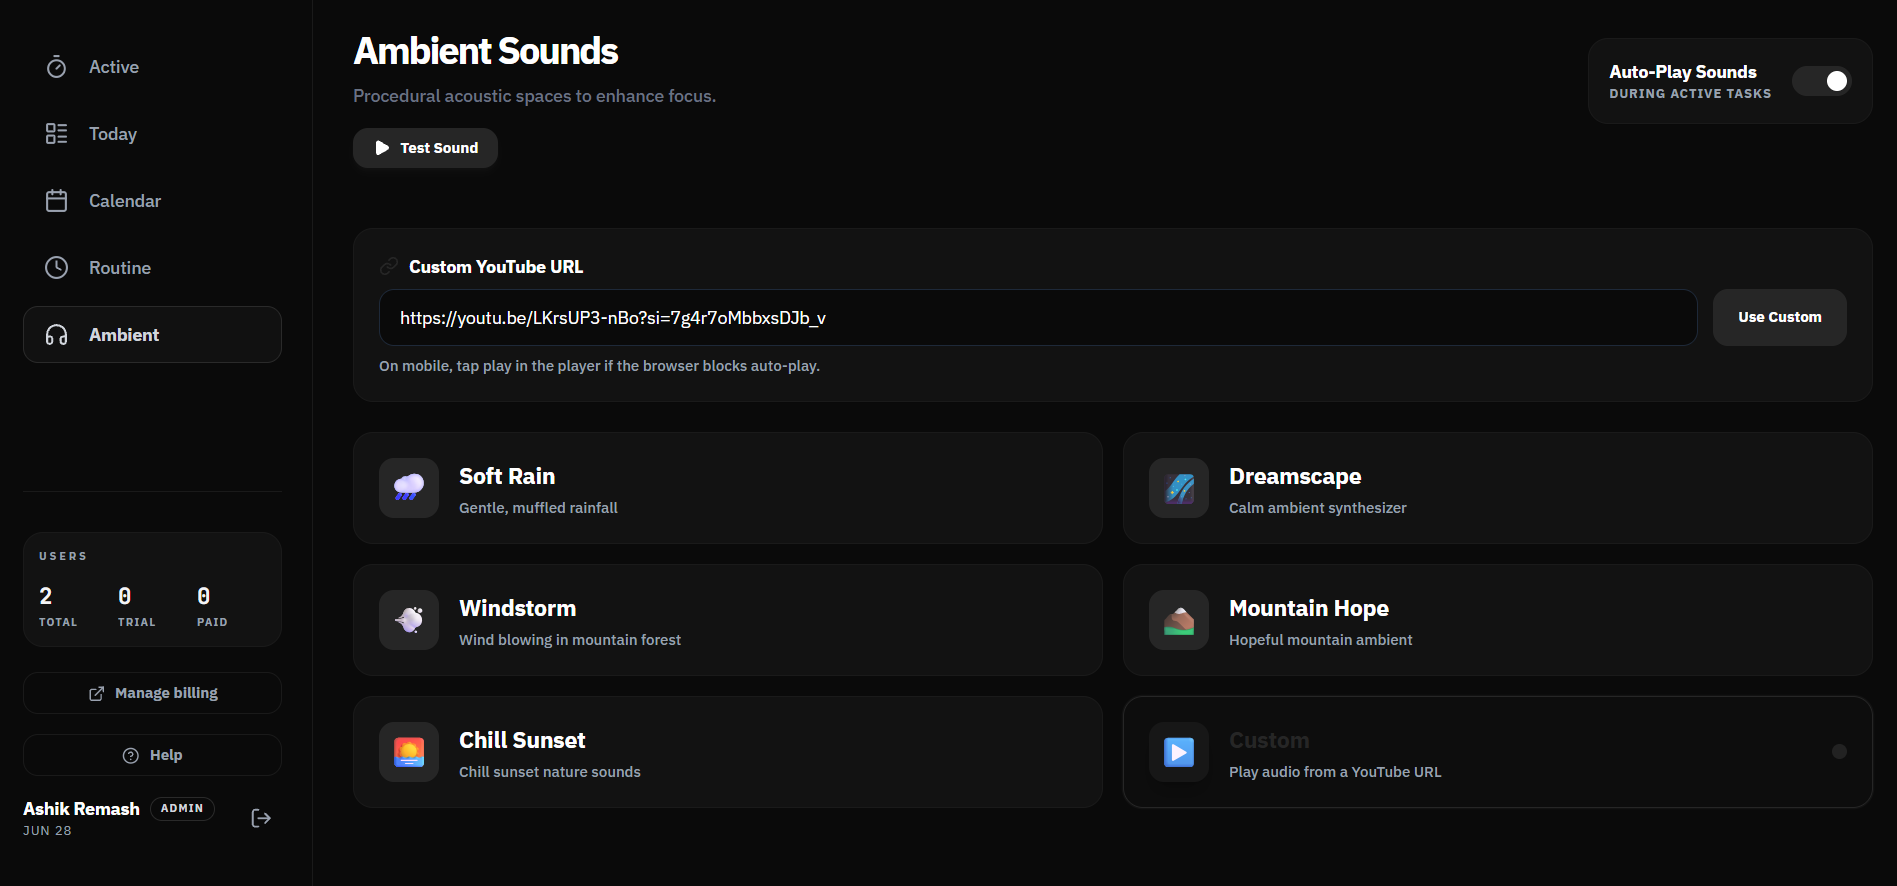Click the blue play icon on the Custom card
The height and width of the screenshot is (886, 1897).
pyautogui.click(x=1179, y=752)
